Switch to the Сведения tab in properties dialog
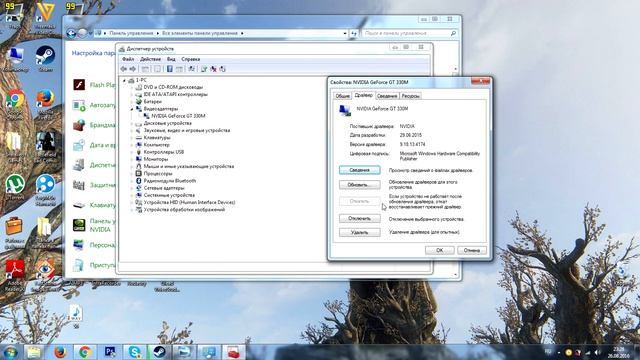The height and width of the screenshot is (360, 640). tap(387, 96)
